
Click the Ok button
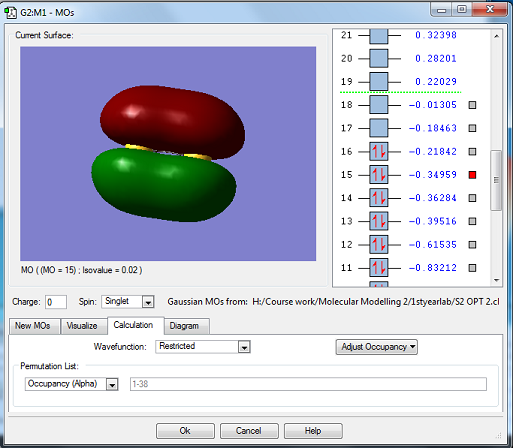coord(185,431)
